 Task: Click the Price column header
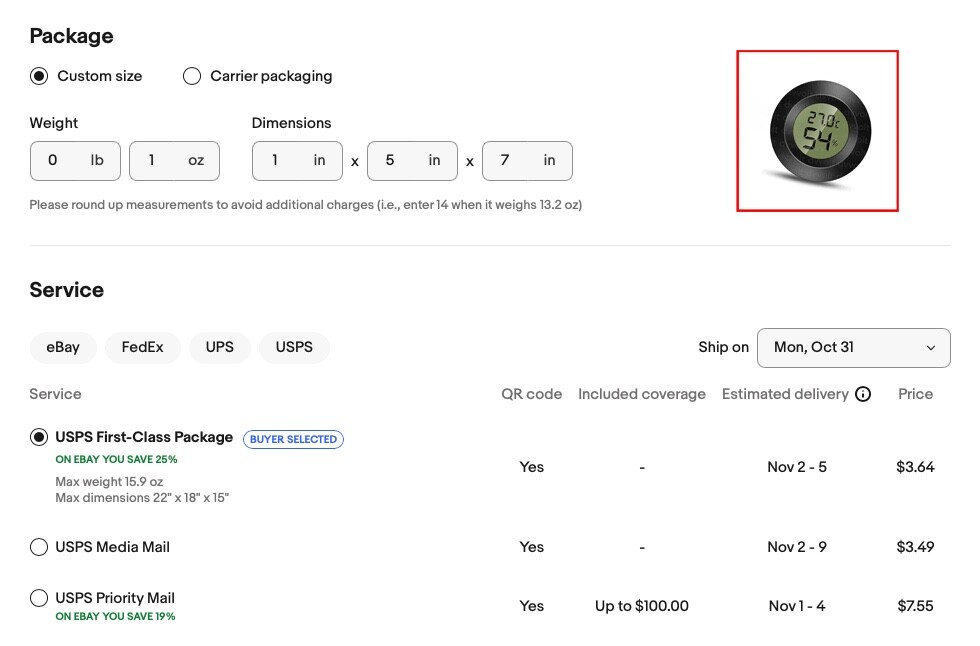(915, 394)
